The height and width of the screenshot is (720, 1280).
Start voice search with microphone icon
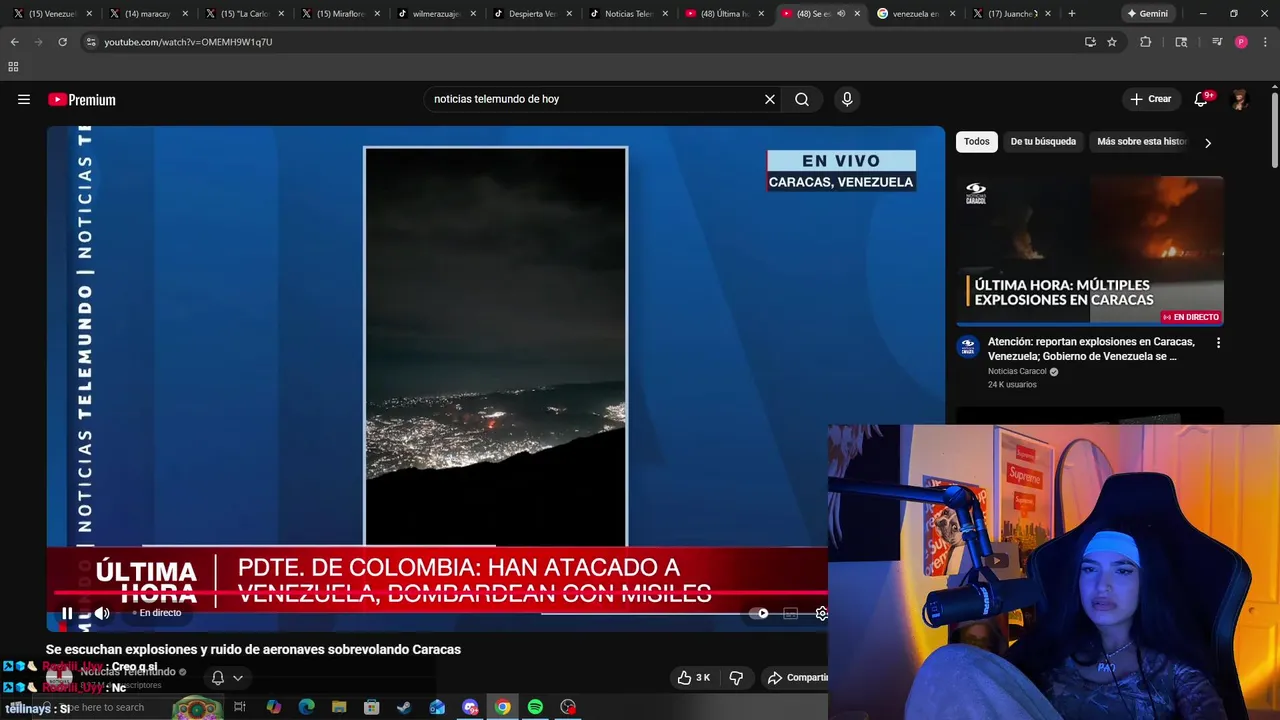pos(847,99)
